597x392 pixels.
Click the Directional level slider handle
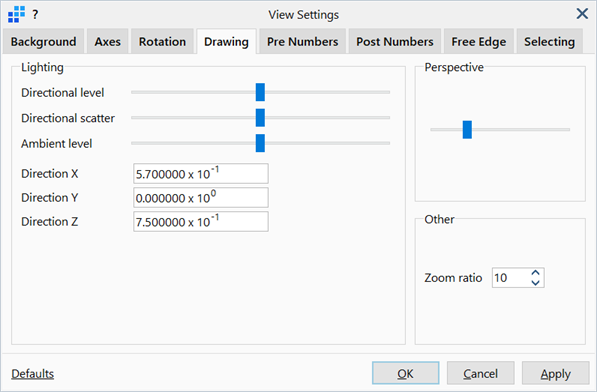[260, 92]
